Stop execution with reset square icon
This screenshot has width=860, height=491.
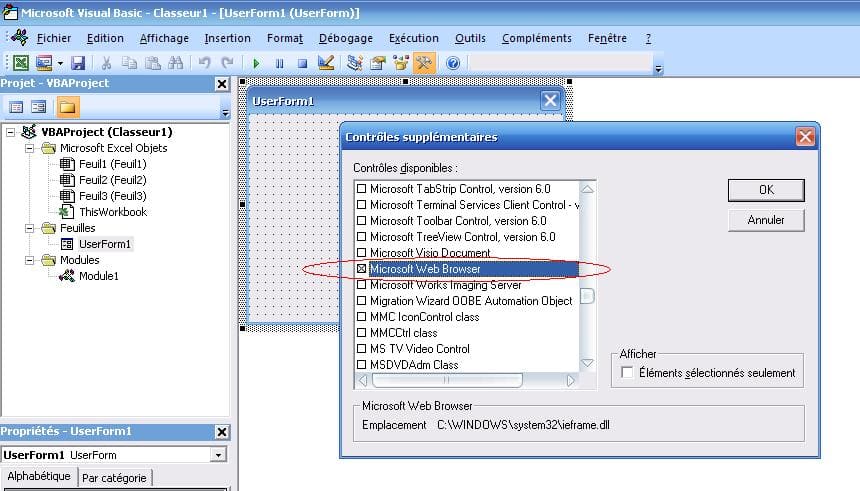tap(302, 63)
